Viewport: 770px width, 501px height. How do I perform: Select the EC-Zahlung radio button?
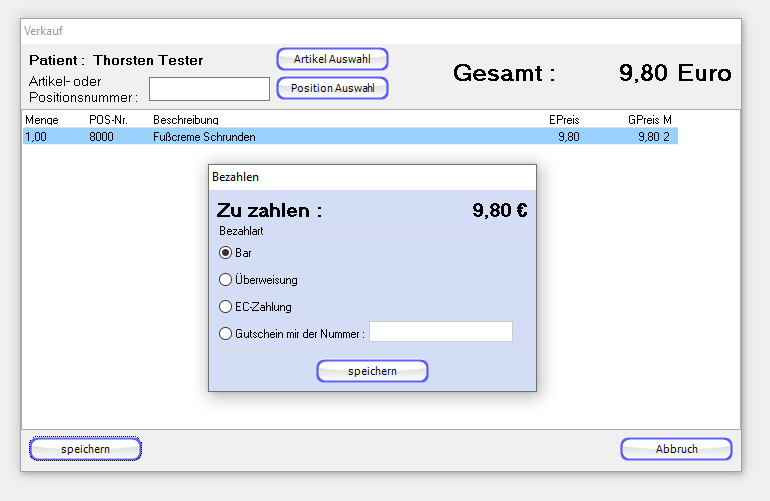[226, 307]
